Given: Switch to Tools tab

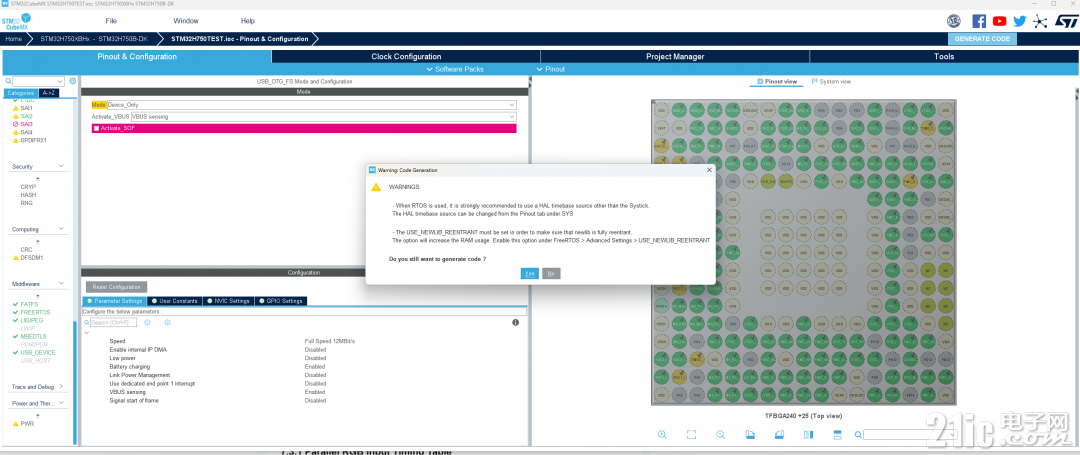Looking at the screenshot, I should tap(944, 56).
